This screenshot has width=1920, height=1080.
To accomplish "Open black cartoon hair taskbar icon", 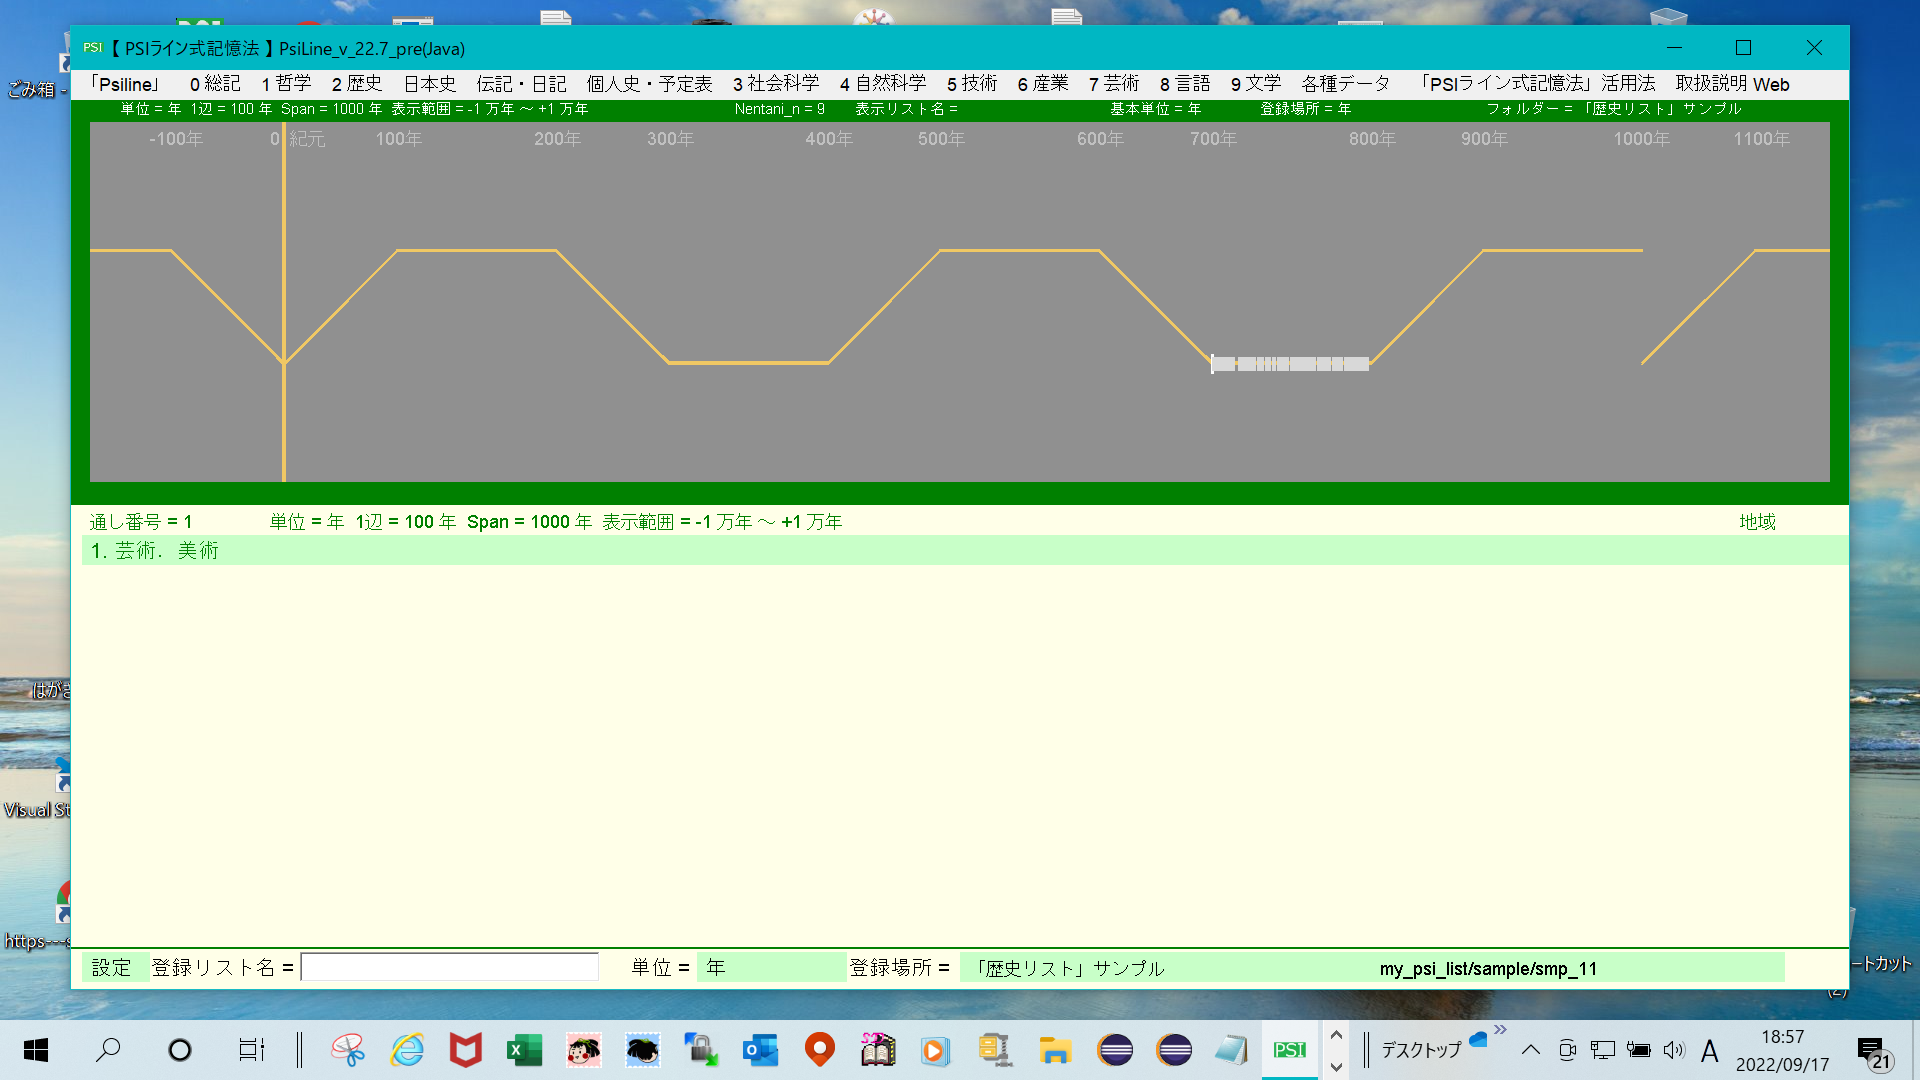I will [642, 1050].
